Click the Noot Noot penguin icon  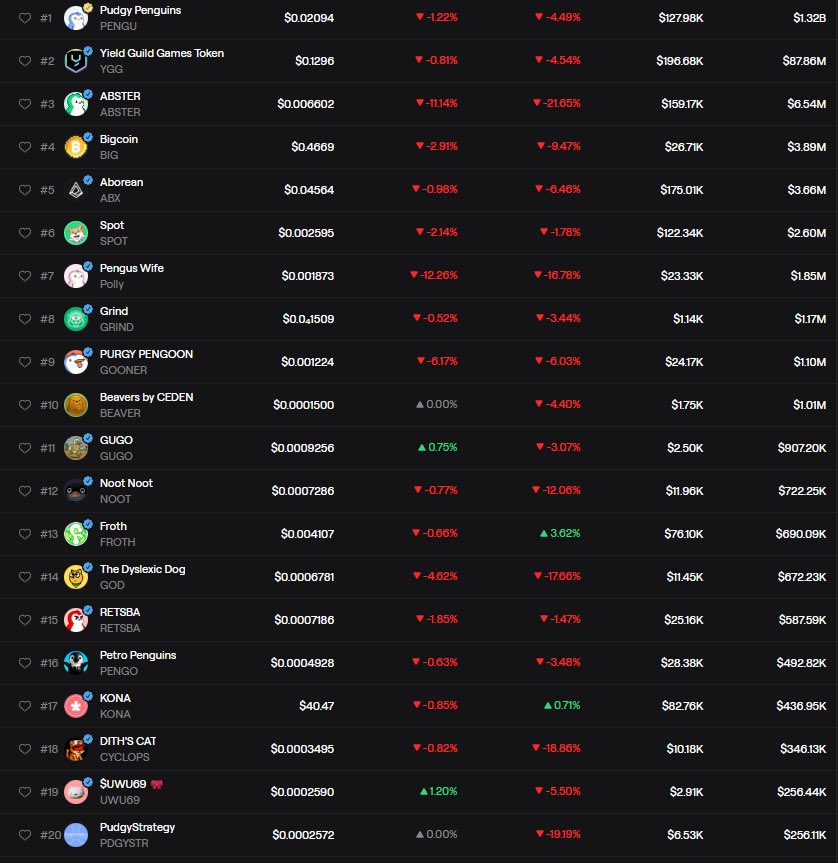76,491
